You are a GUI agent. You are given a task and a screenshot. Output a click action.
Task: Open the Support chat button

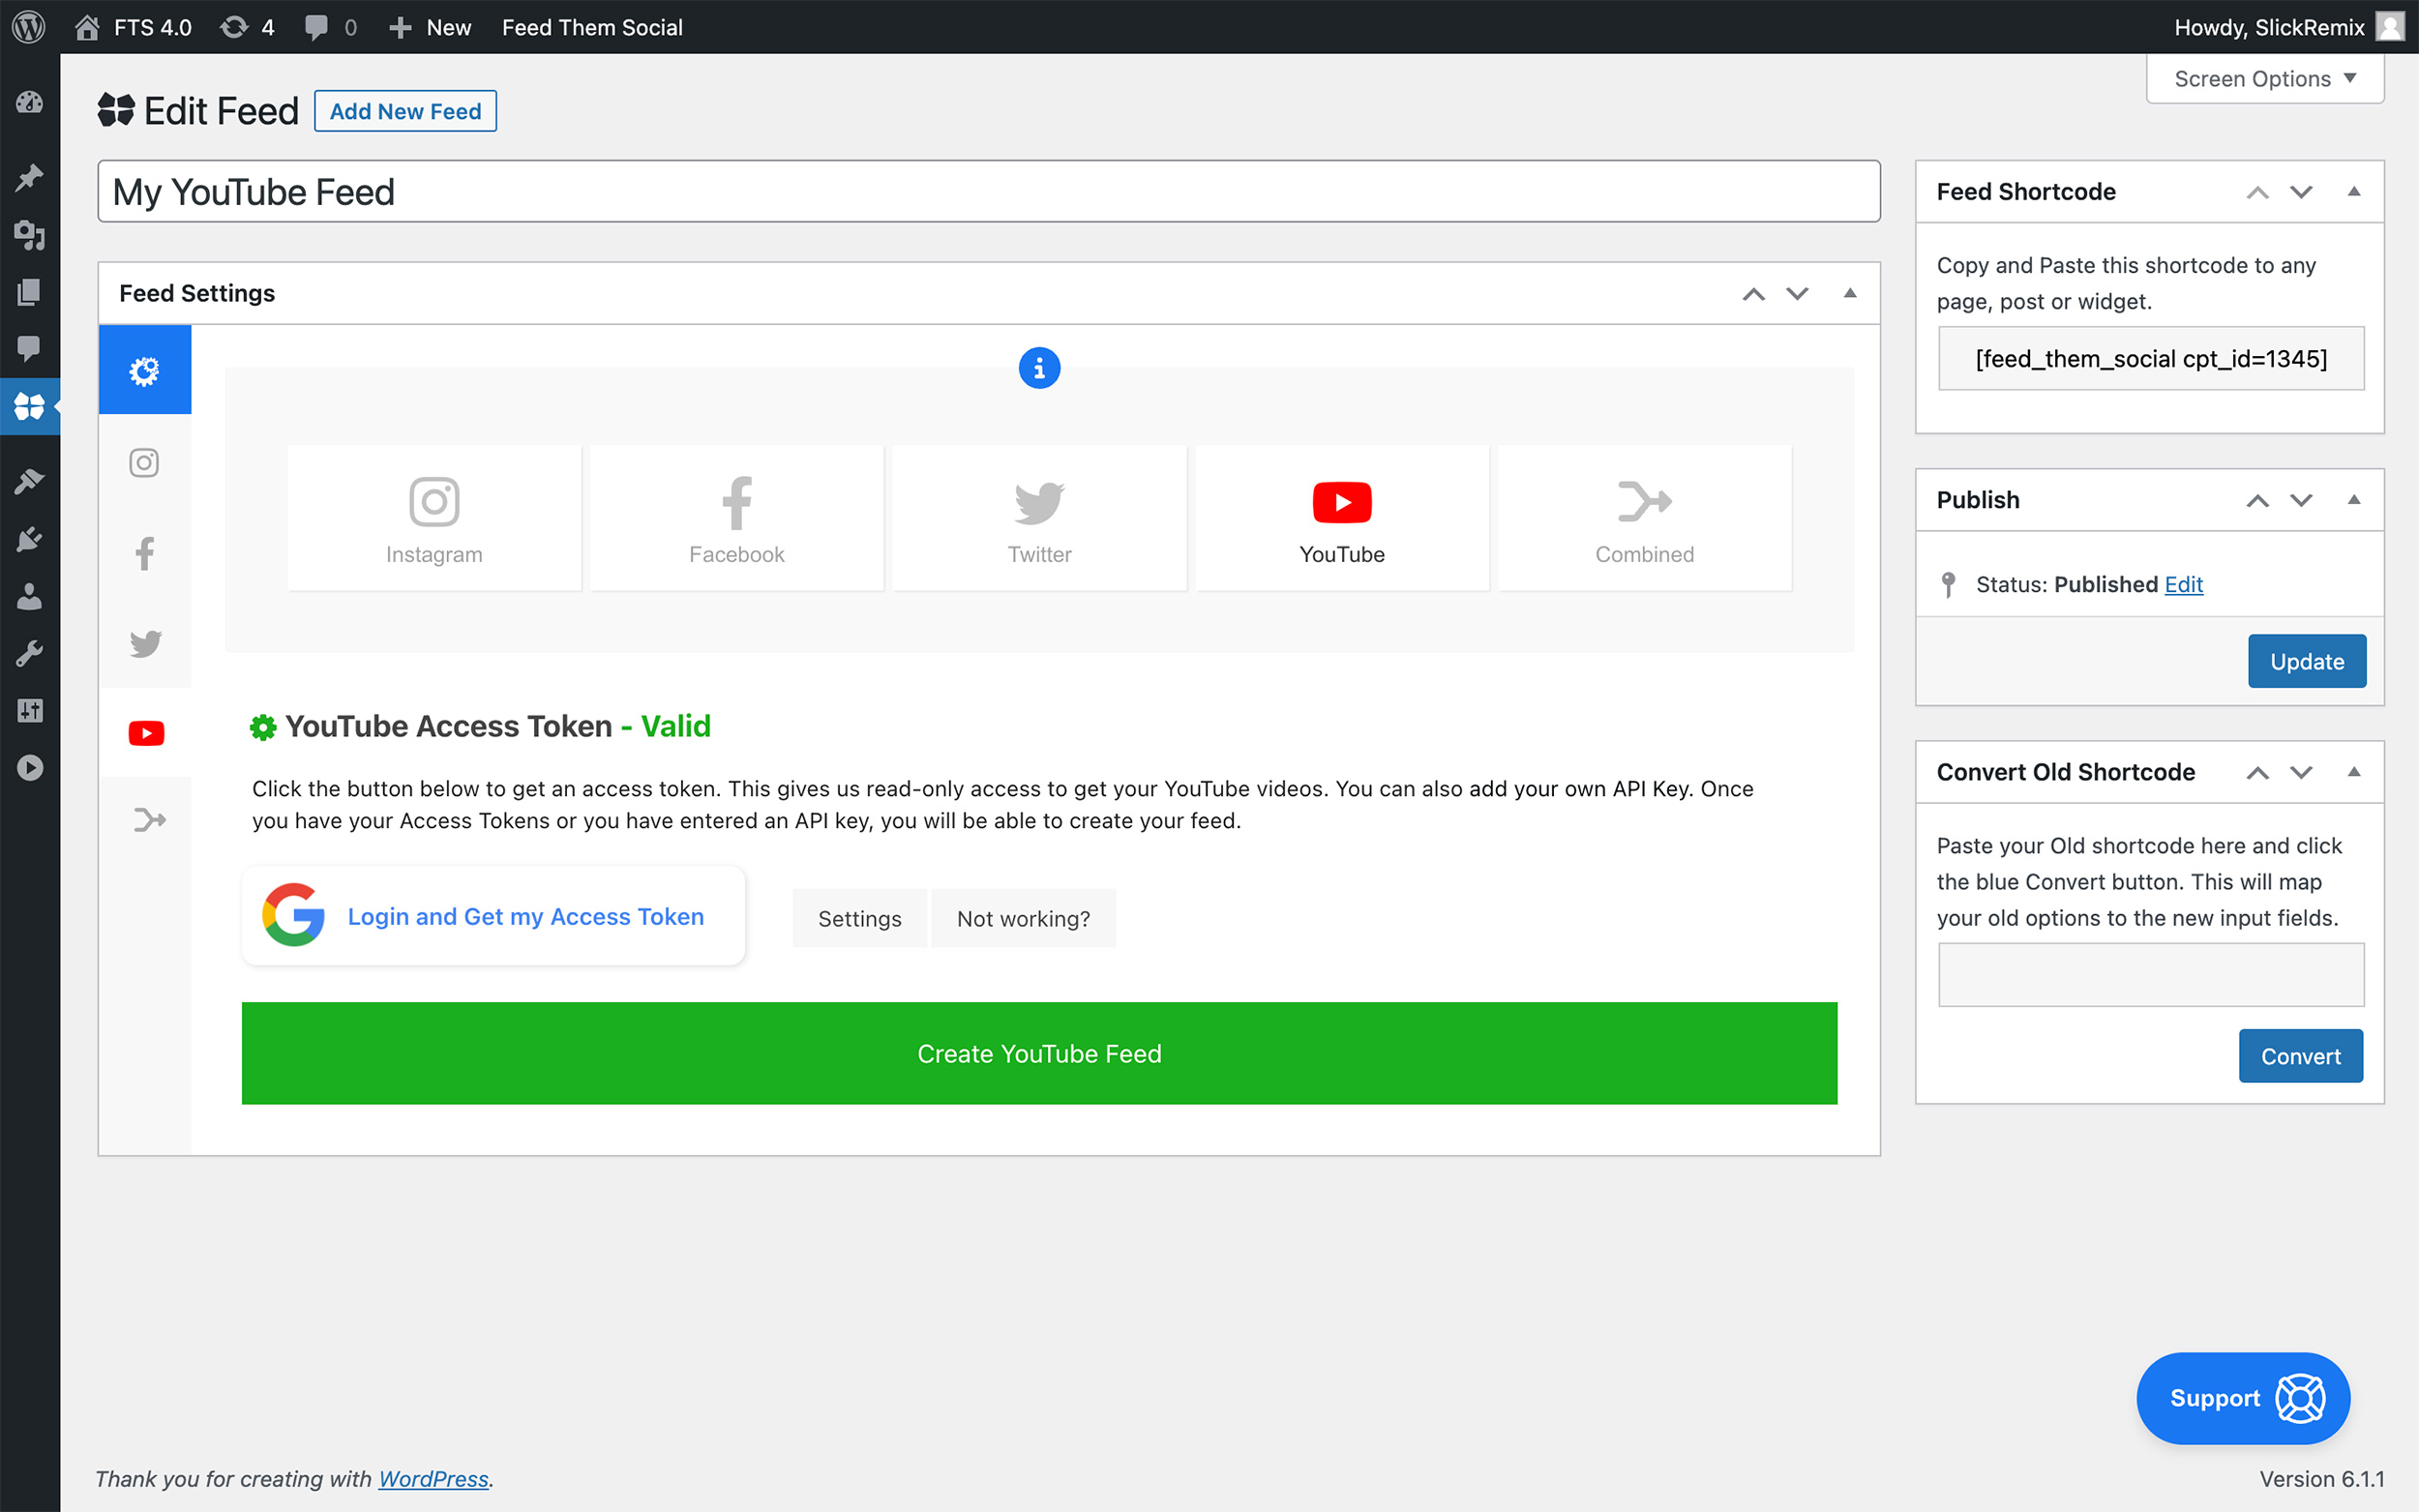pyautogui.click(x=2243, y=1398)
